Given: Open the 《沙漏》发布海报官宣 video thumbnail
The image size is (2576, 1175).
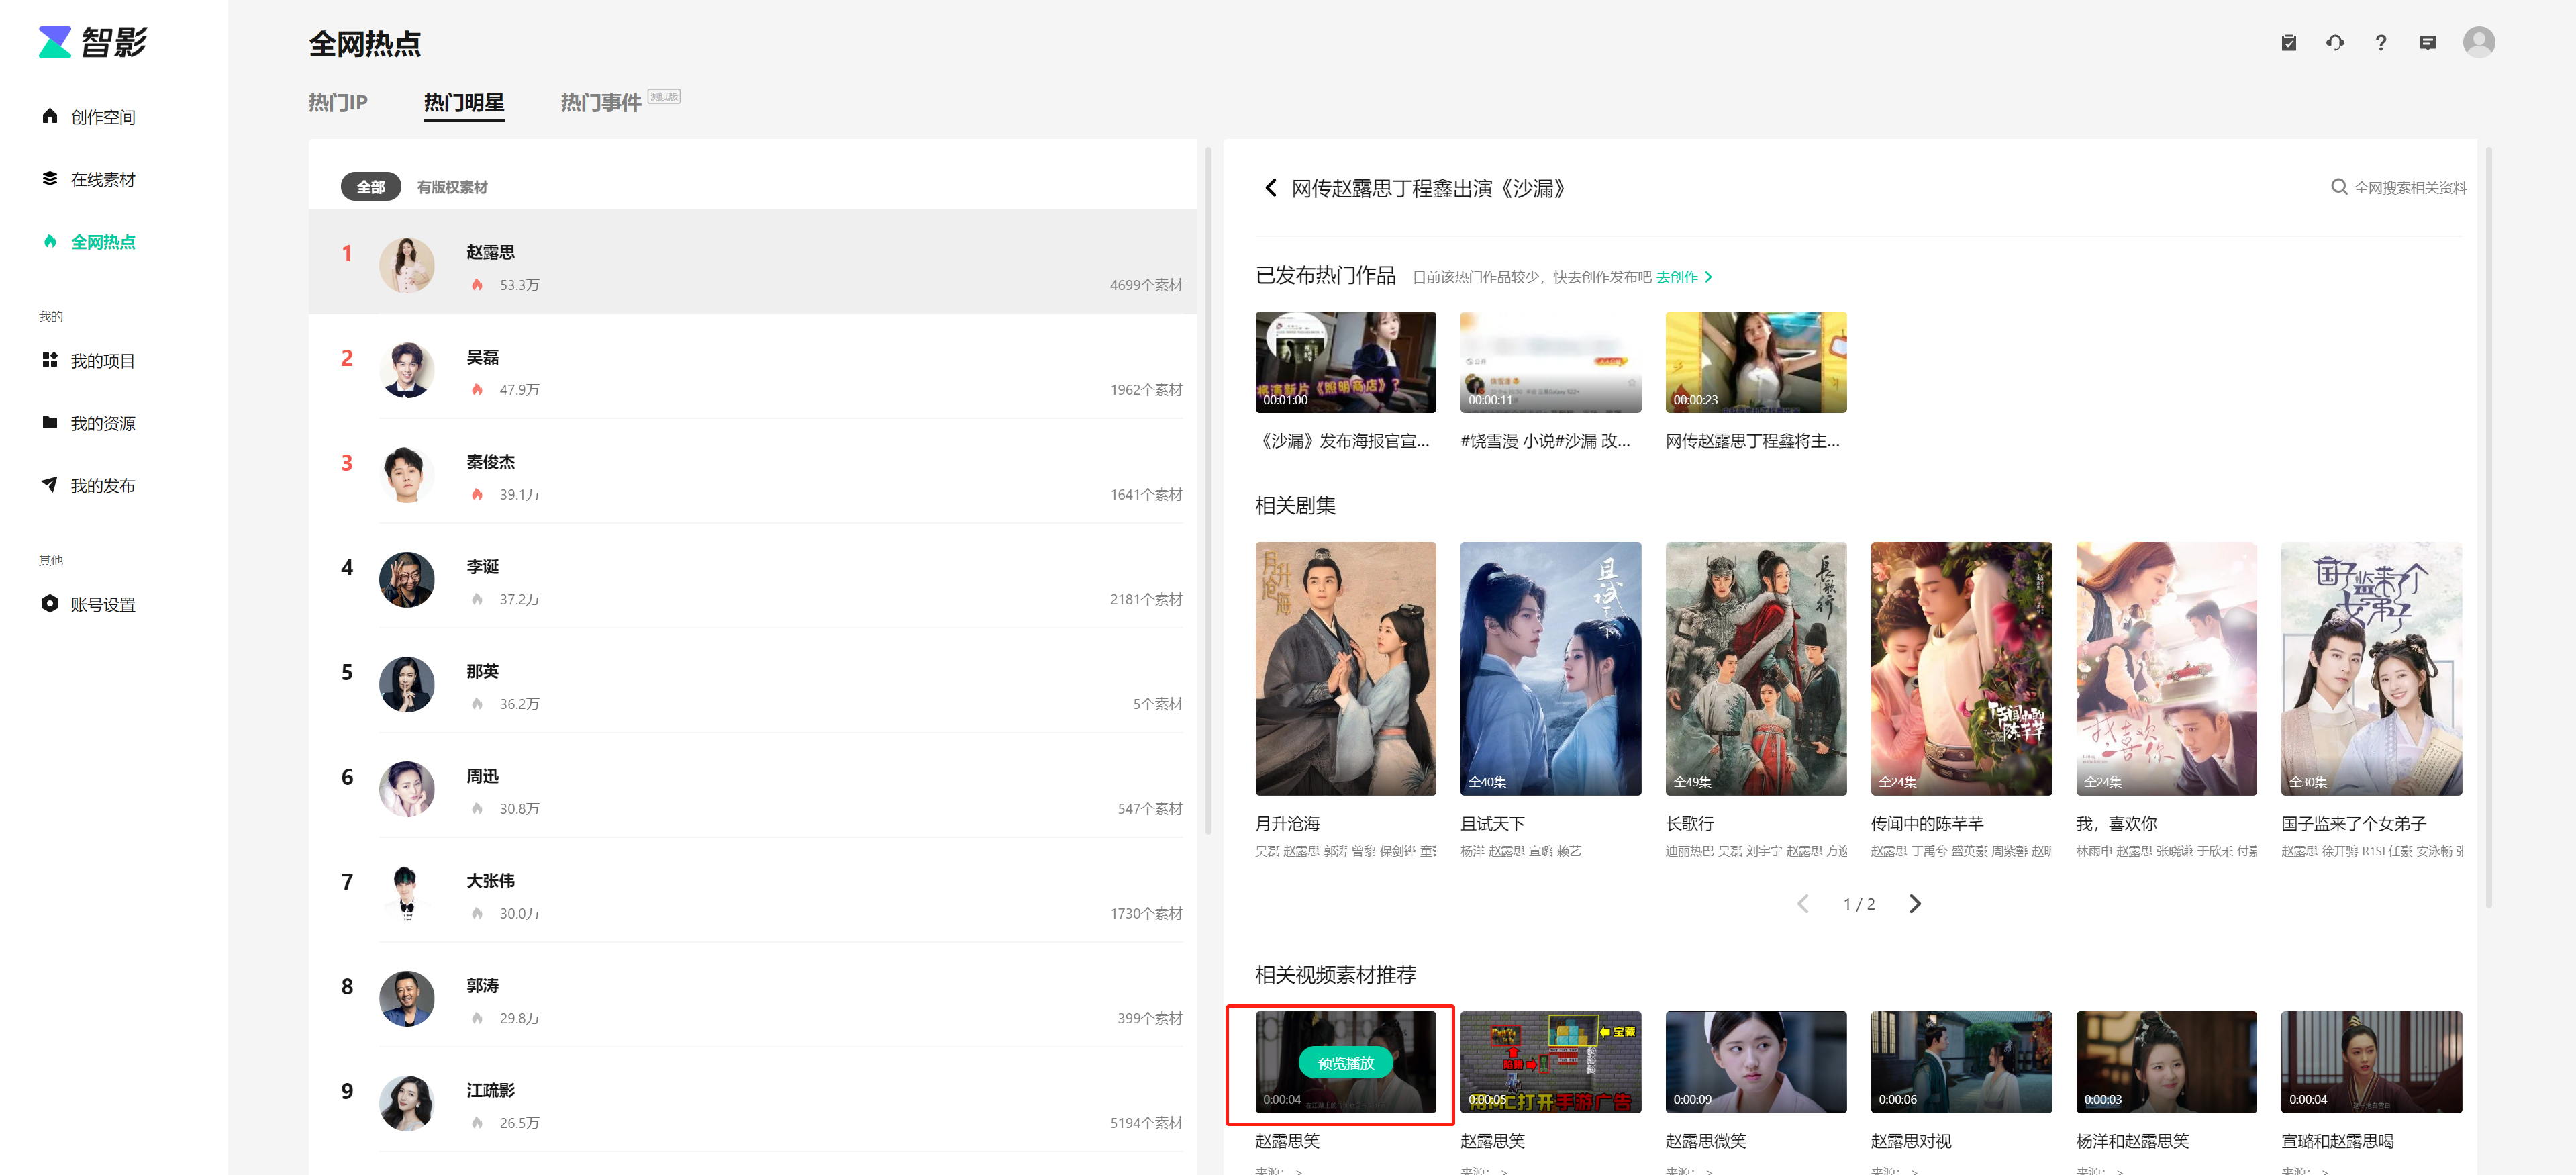Looking at the screenshot, I should click(x=1345, y=362).
